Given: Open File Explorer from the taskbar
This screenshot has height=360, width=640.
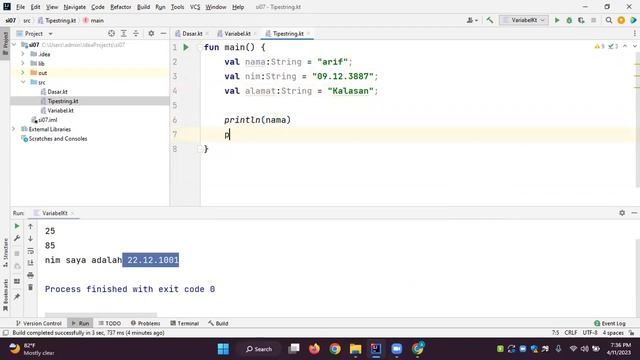Looking at the screenshot, I should pyautogui.click(x=356, y=349).
